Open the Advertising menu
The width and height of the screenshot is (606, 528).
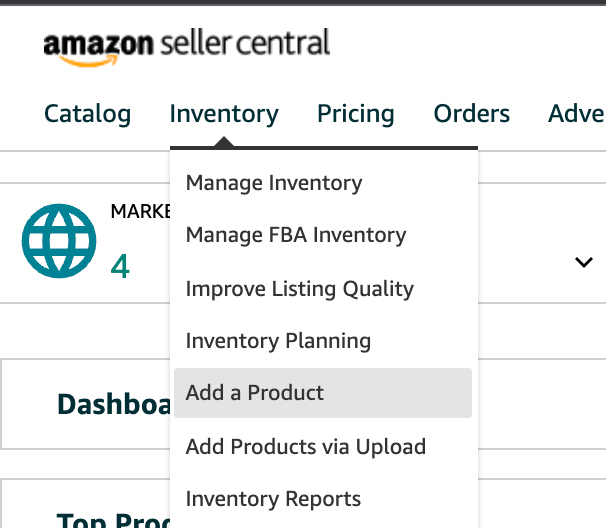pos(577,114)
